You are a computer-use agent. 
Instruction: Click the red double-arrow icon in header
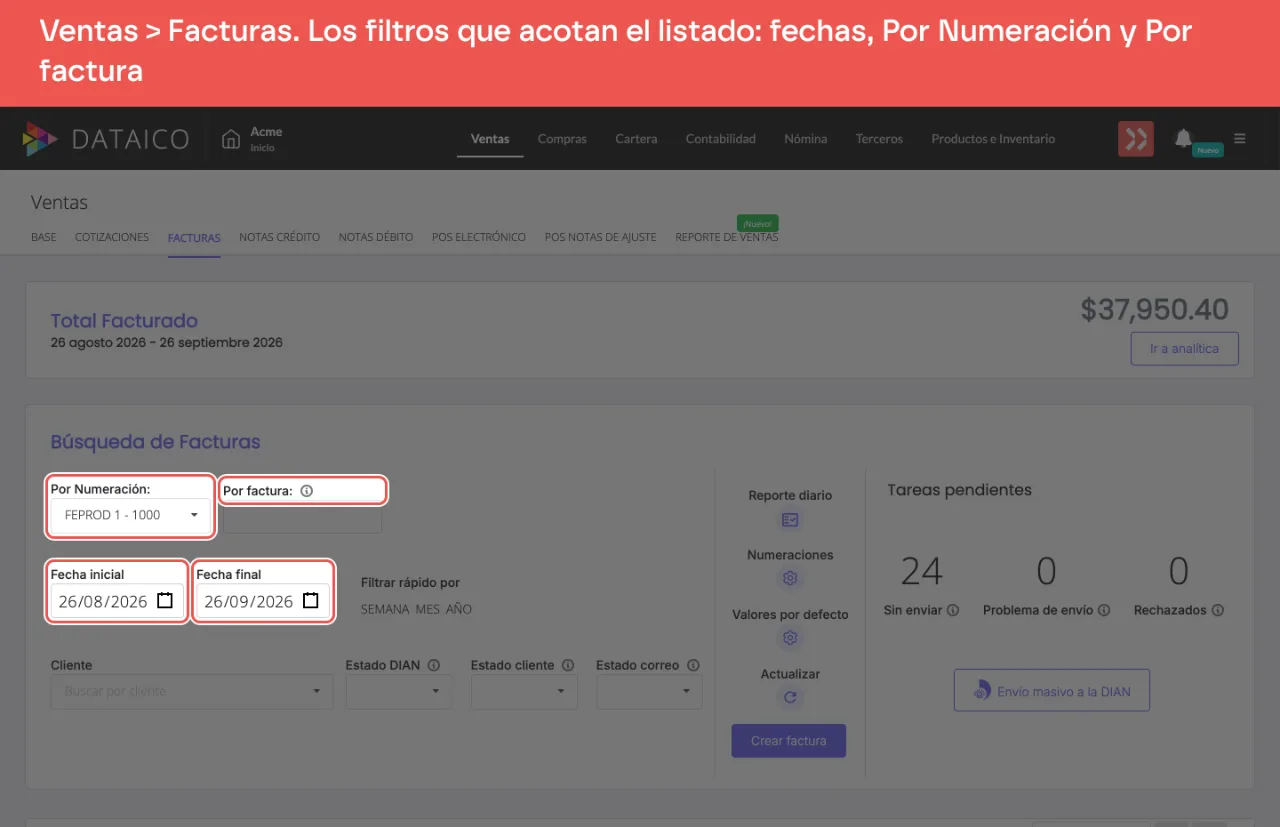pos(1136,139)
